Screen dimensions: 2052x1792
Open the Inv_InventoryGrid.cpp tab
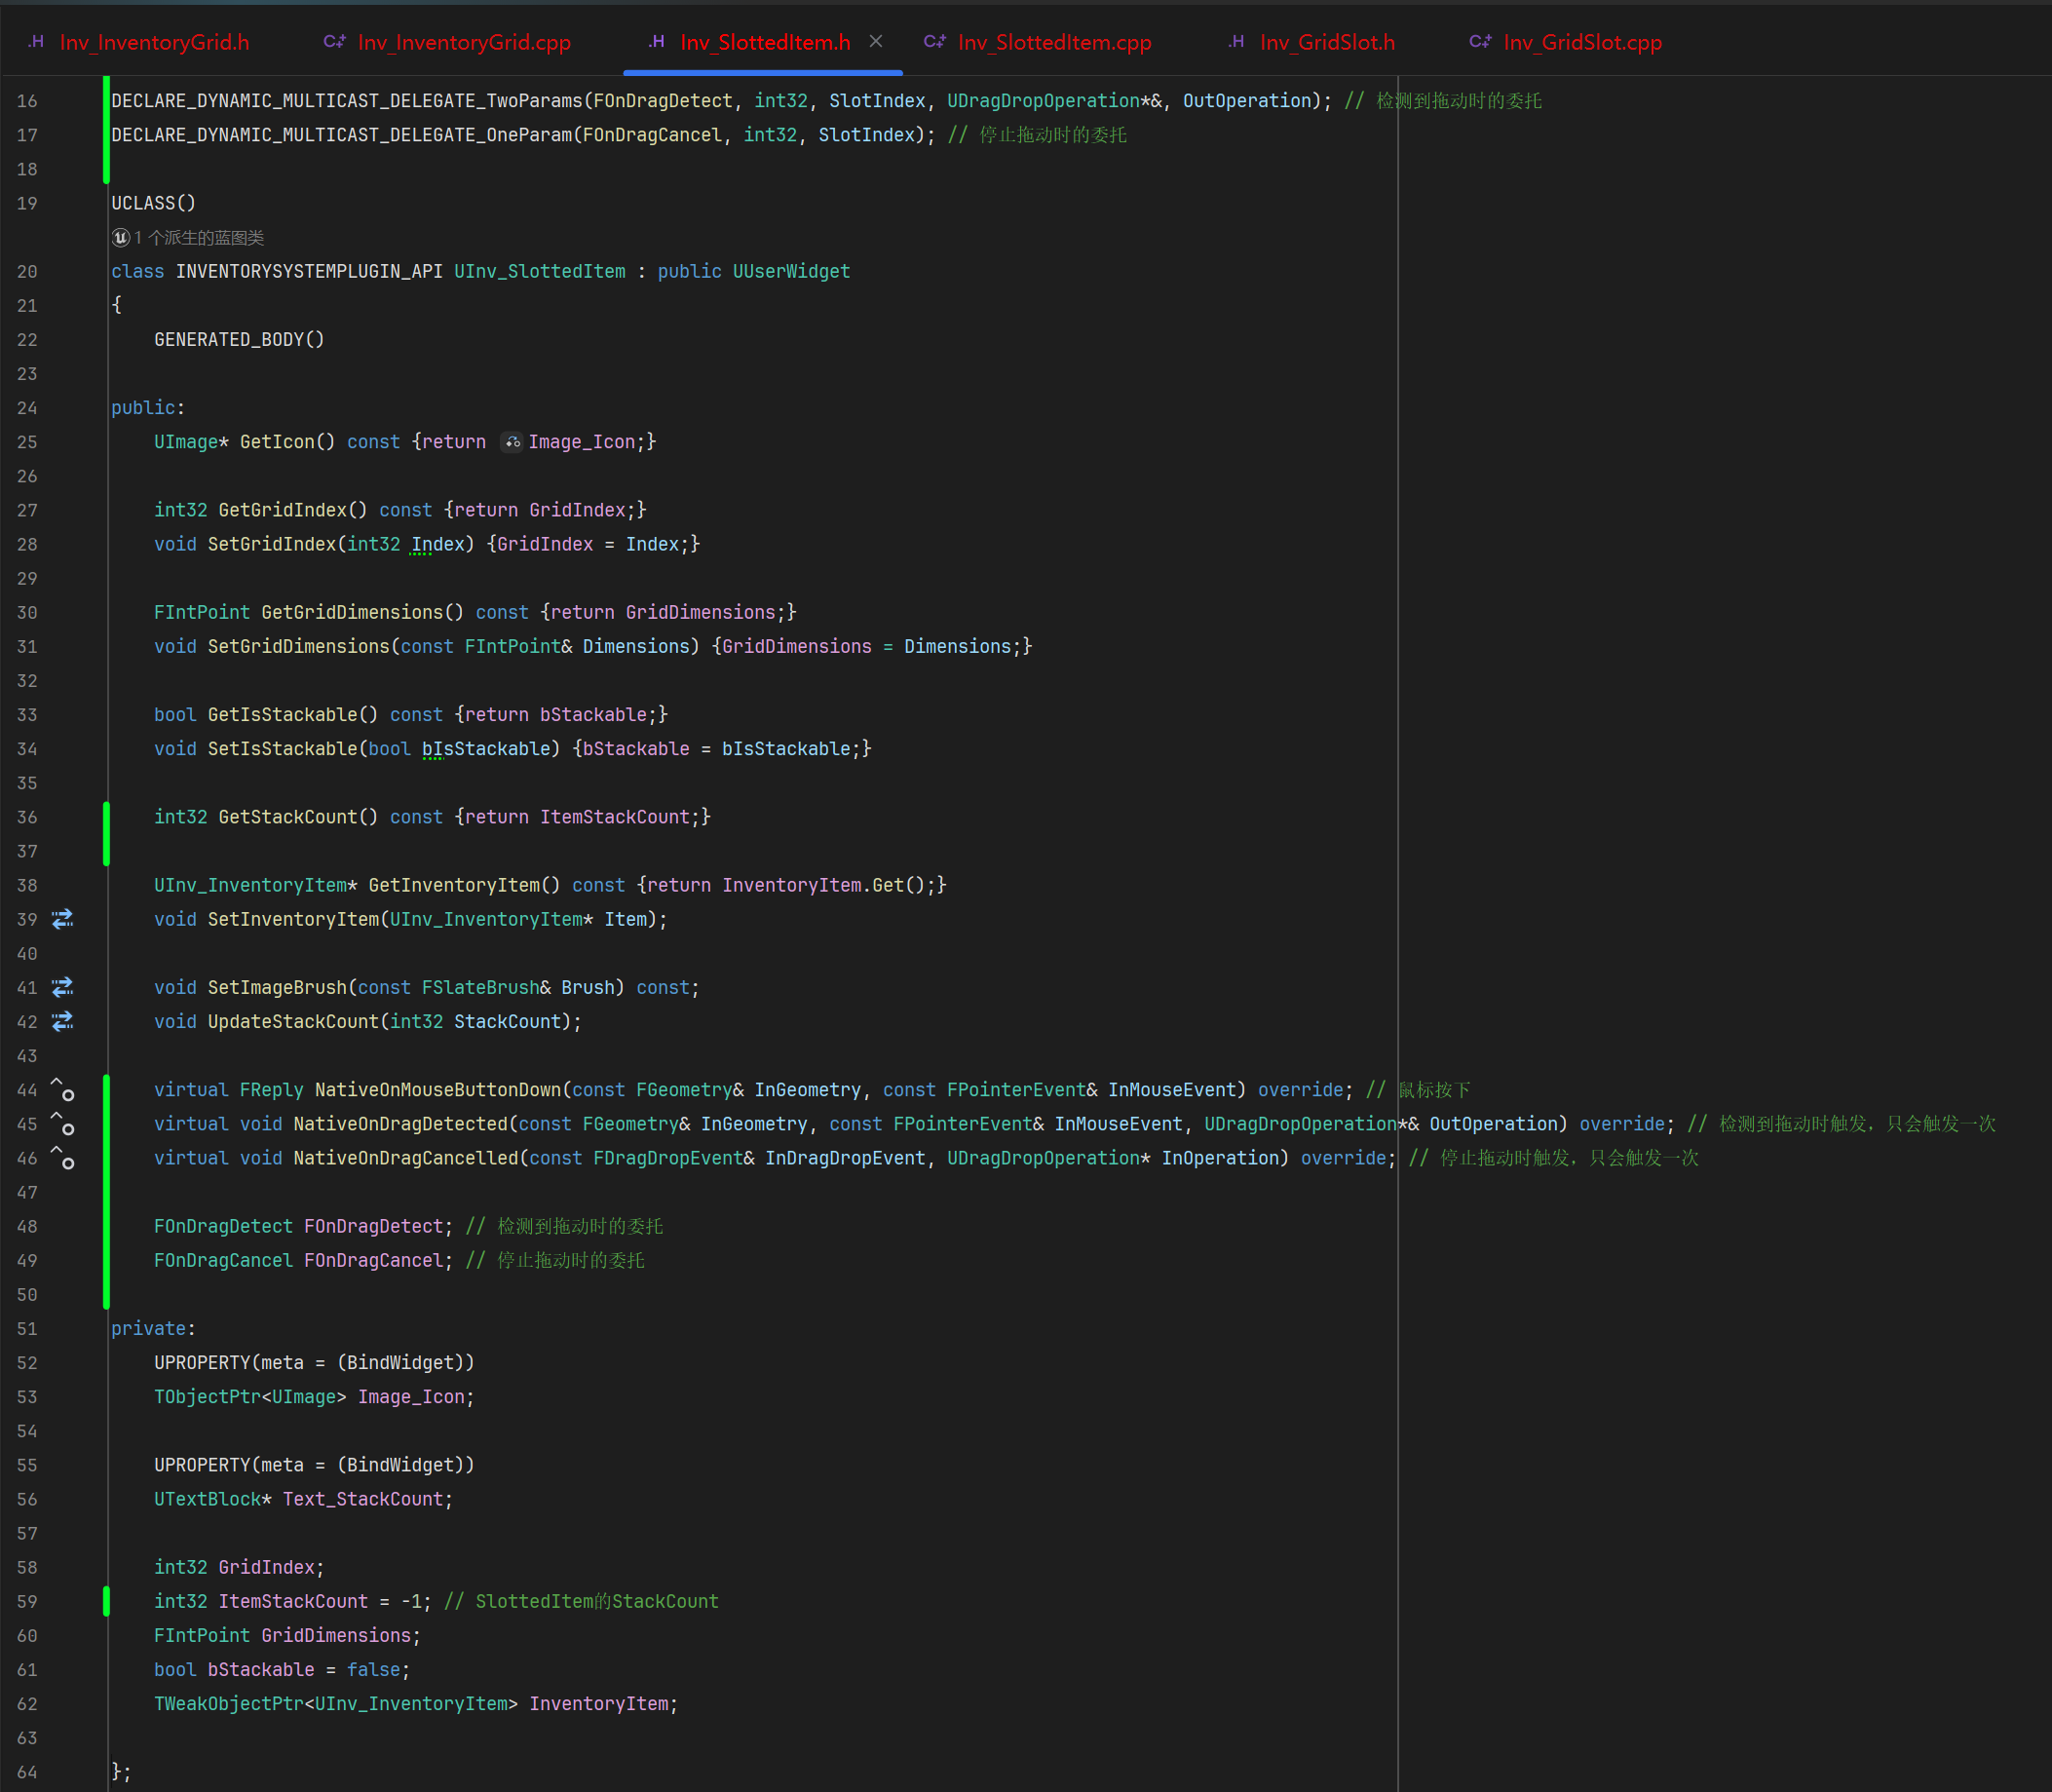[463, 42]
